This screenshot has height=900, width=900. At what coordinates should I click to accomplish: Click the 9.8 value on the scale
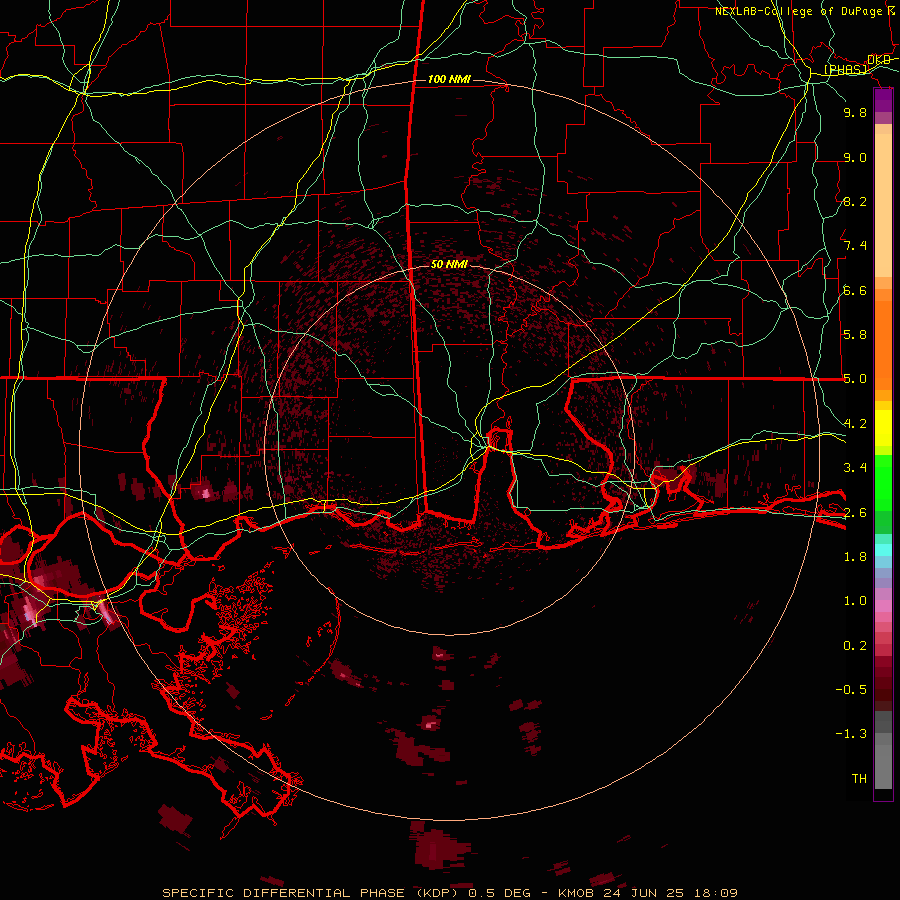click(855, 113)
